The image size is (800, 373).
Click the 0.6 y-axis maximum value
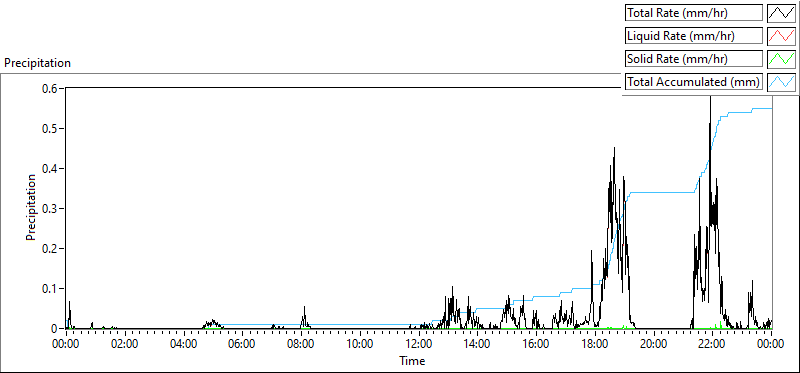(x=51, y=88)
